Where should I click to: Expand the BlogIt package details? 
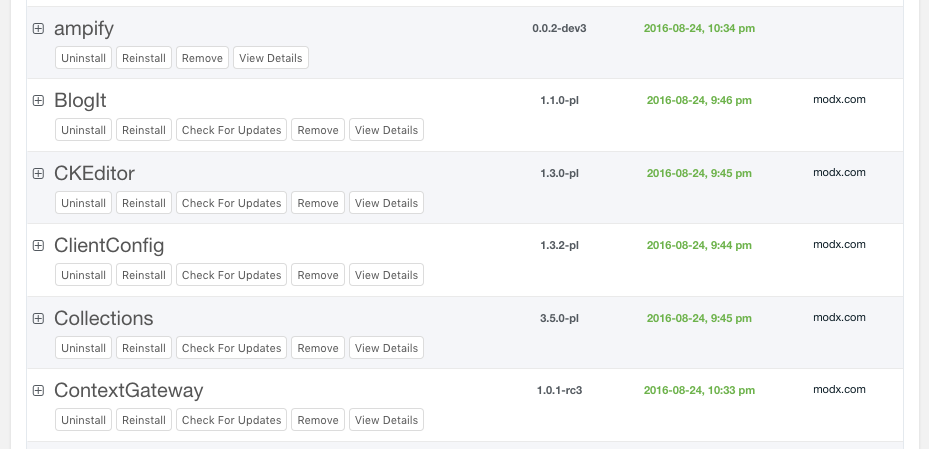tap(38, 101)
